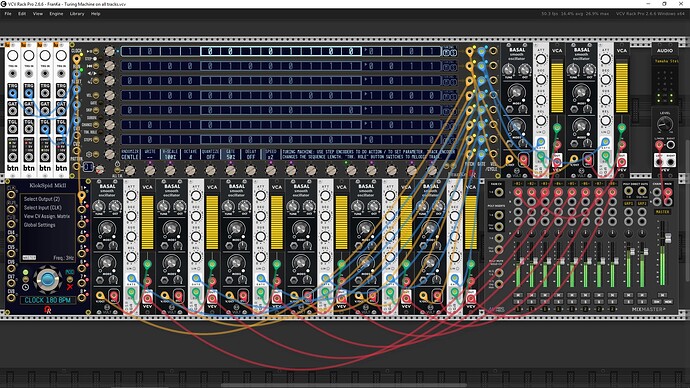Click the VEL button on the sequencer
The image size is (690, 388).
(x=96, y=95)
